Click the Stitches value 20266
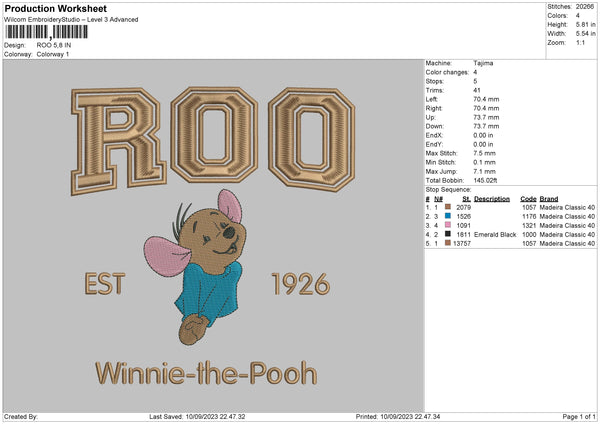The height and width of the screenshot is (424, 600). pos(586,6)
